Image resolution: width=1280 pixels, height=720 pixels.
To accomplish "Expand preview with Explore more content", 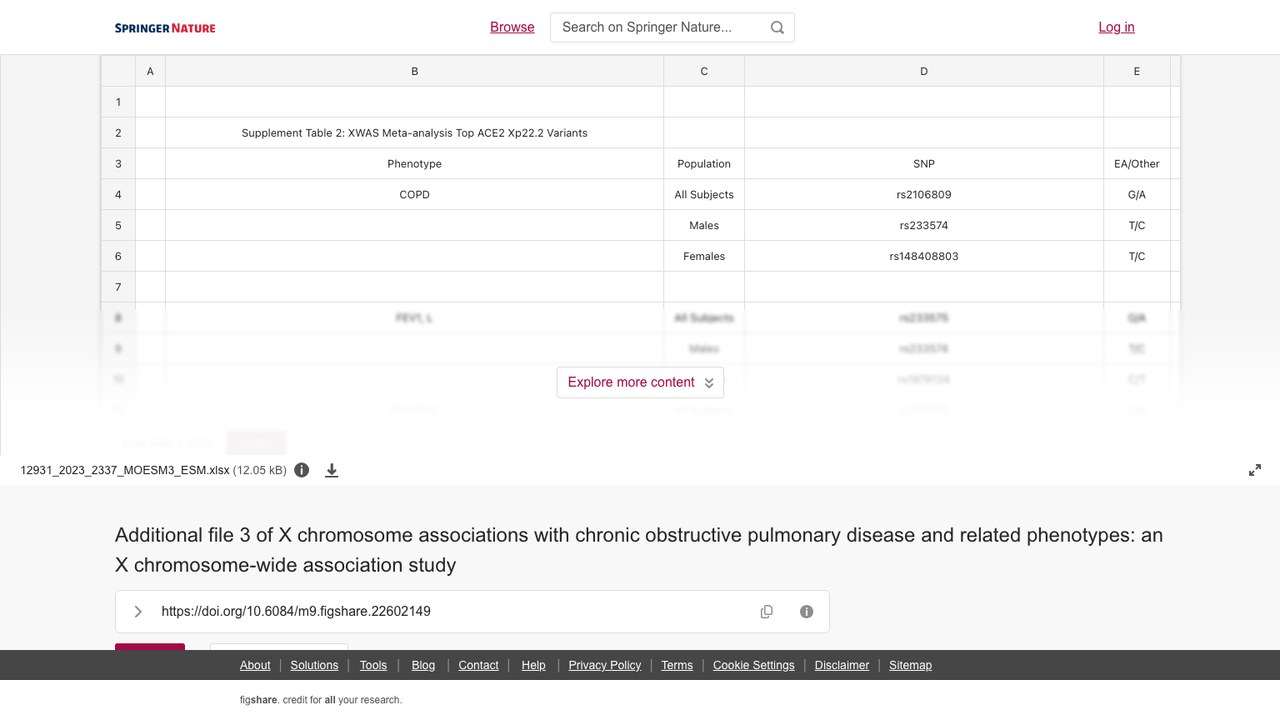I will (x=640, y=382).
